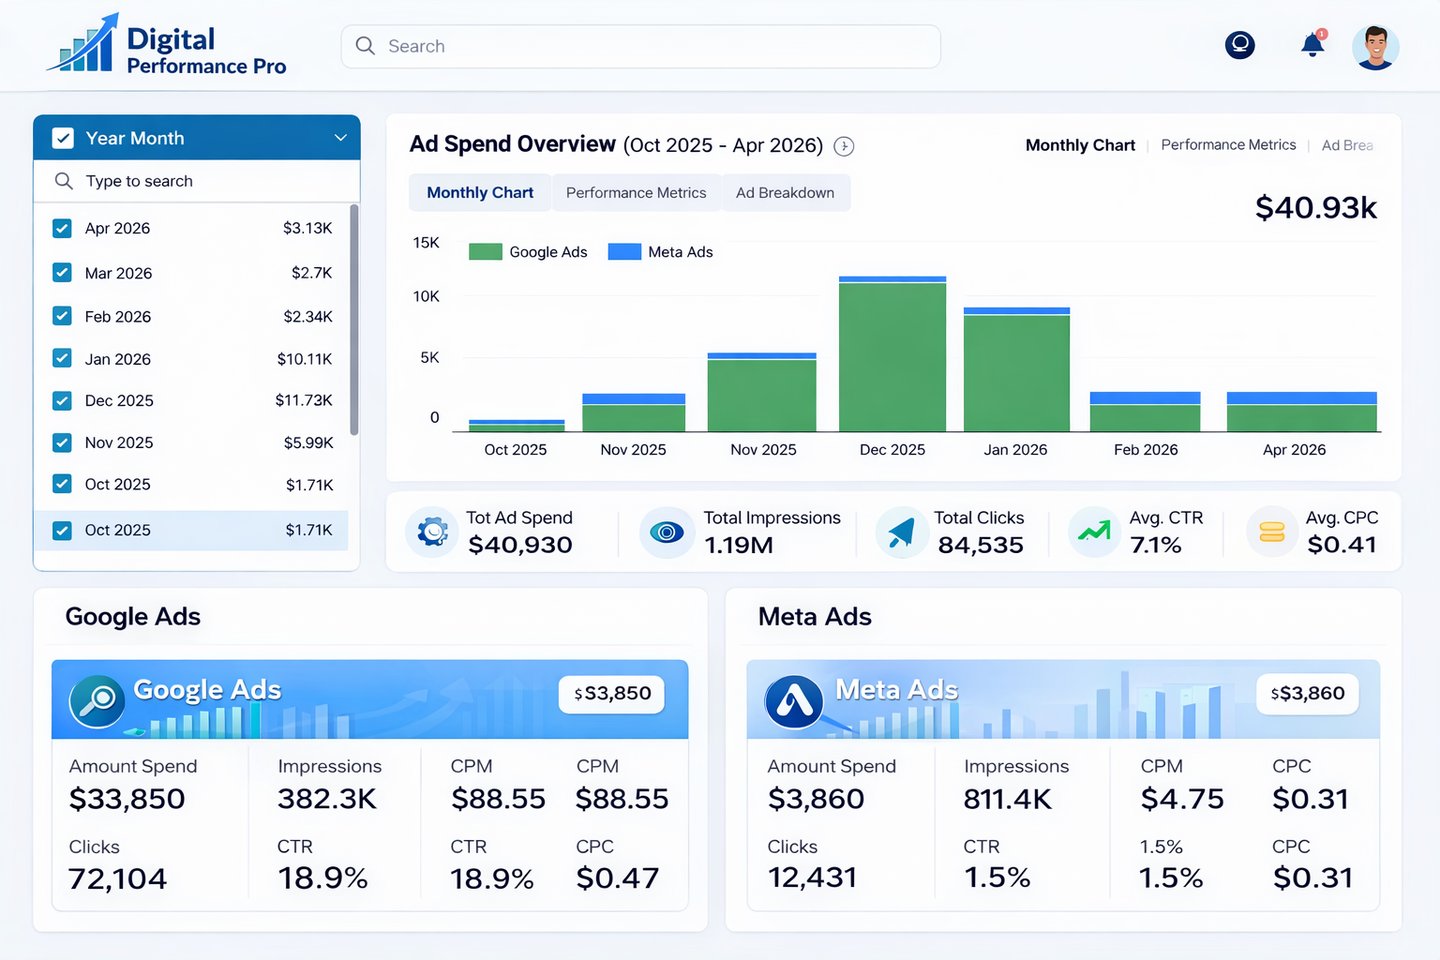Click the Total Impressions value 1.19M
Image resolution: width=1440 pixels, height=960 pixels.
point(738,545)
